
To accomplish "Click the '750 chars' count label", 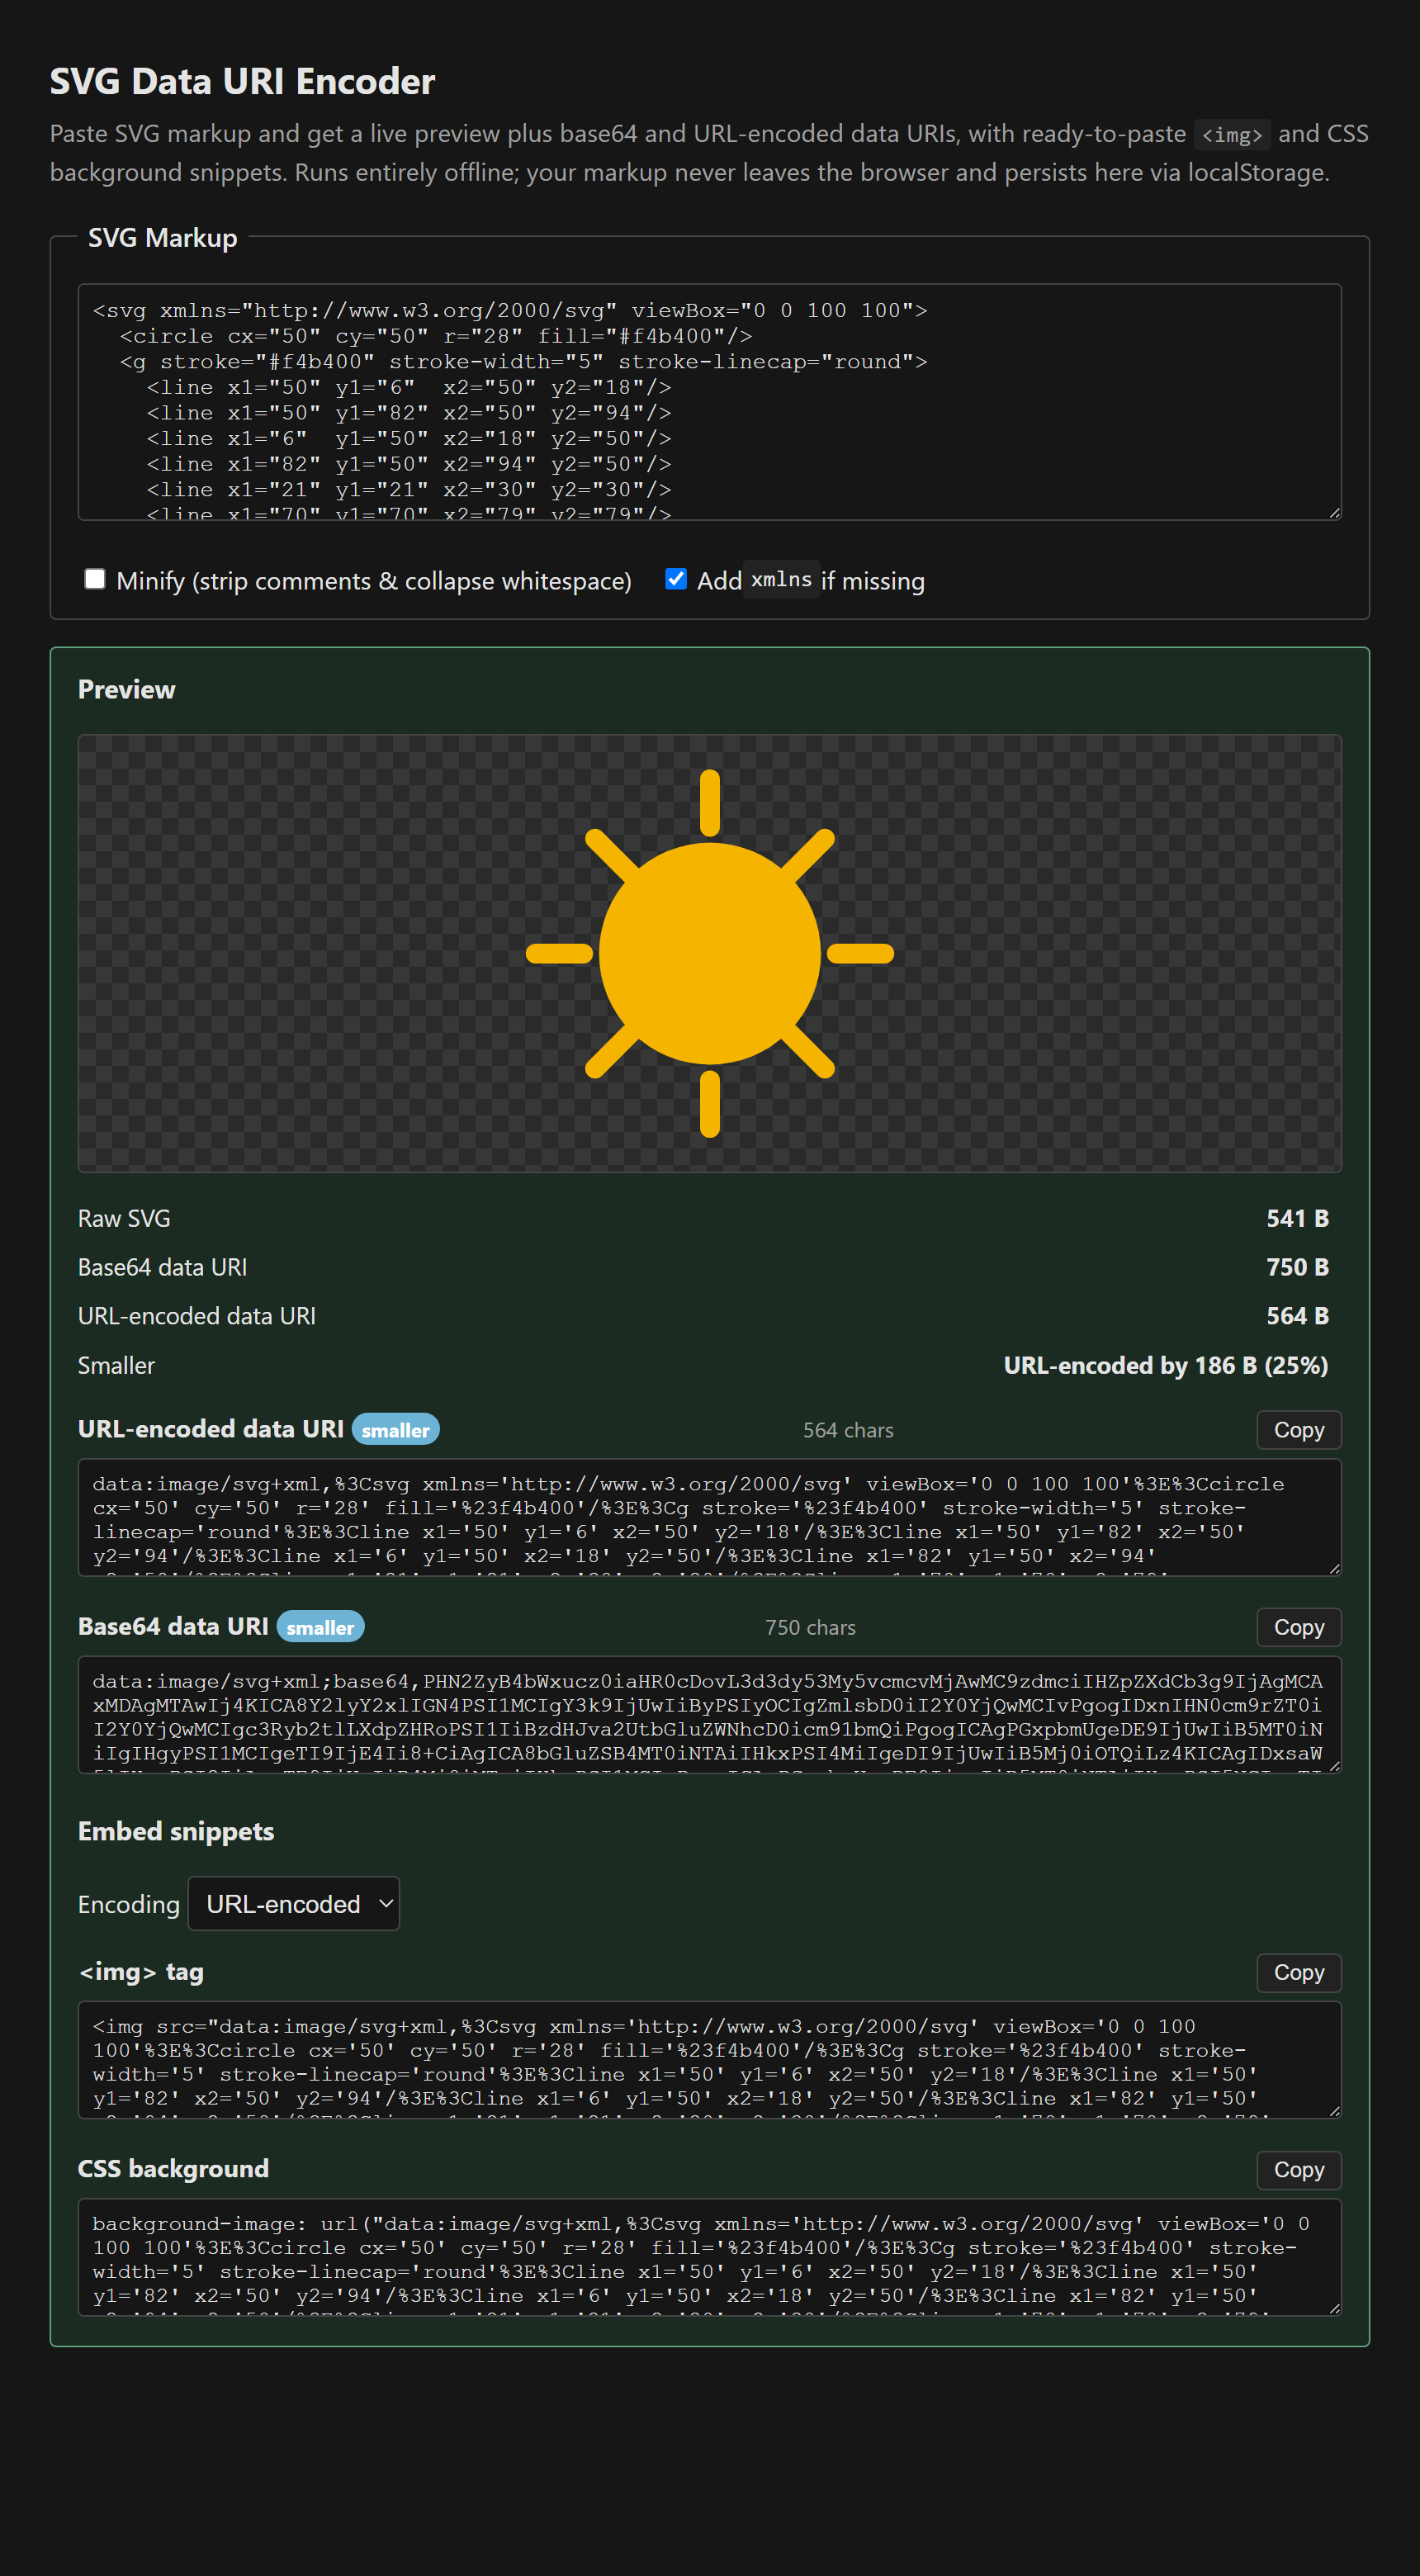I will (810, 1627).
